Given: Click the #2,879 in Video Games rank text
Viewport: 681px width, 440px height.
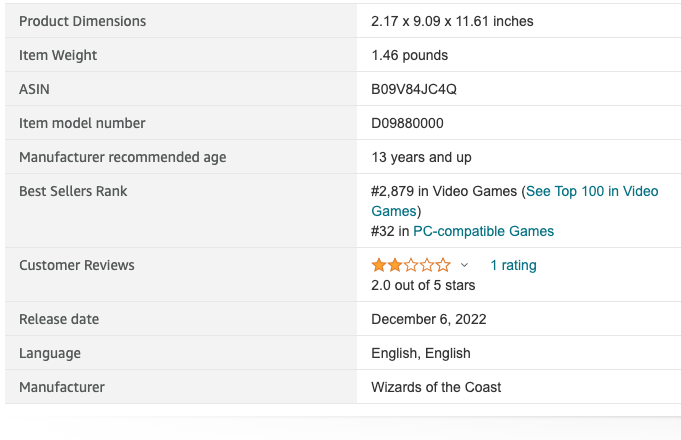Looking at the screenshot, I should tap(444, 191).
